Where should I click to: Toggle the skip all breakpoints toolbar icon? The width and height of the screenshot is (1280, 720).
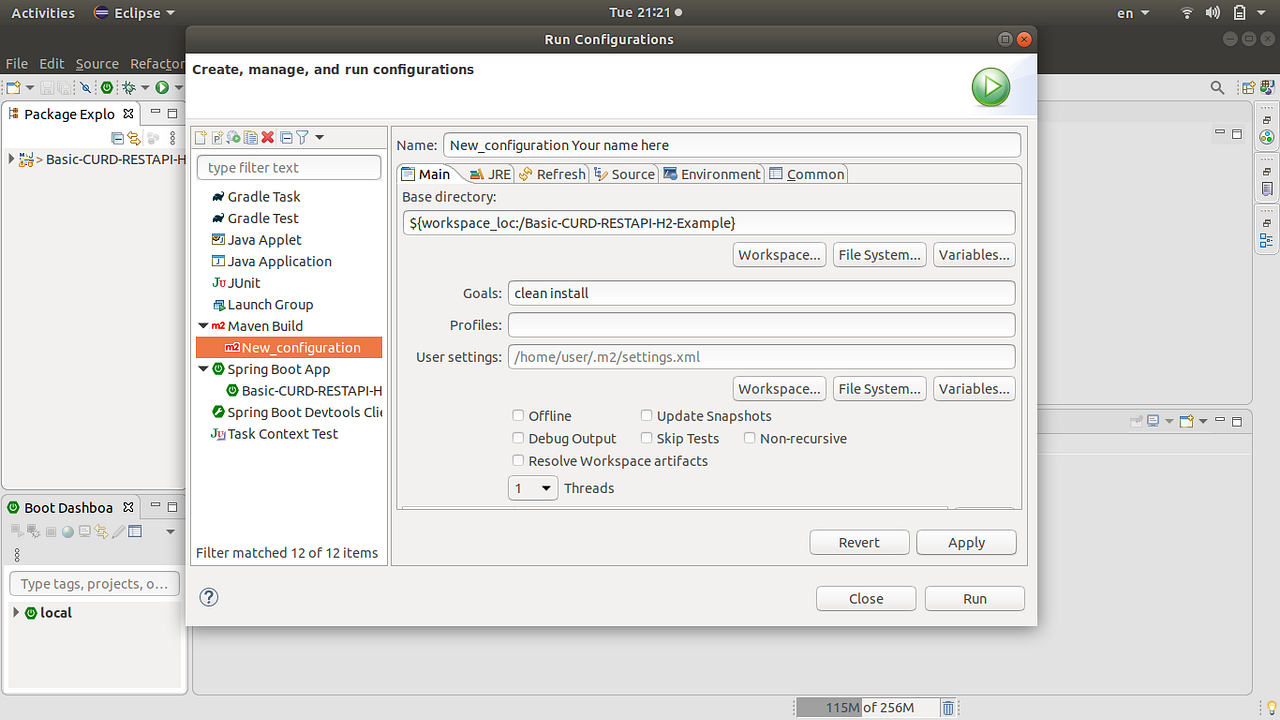(85, 88)
